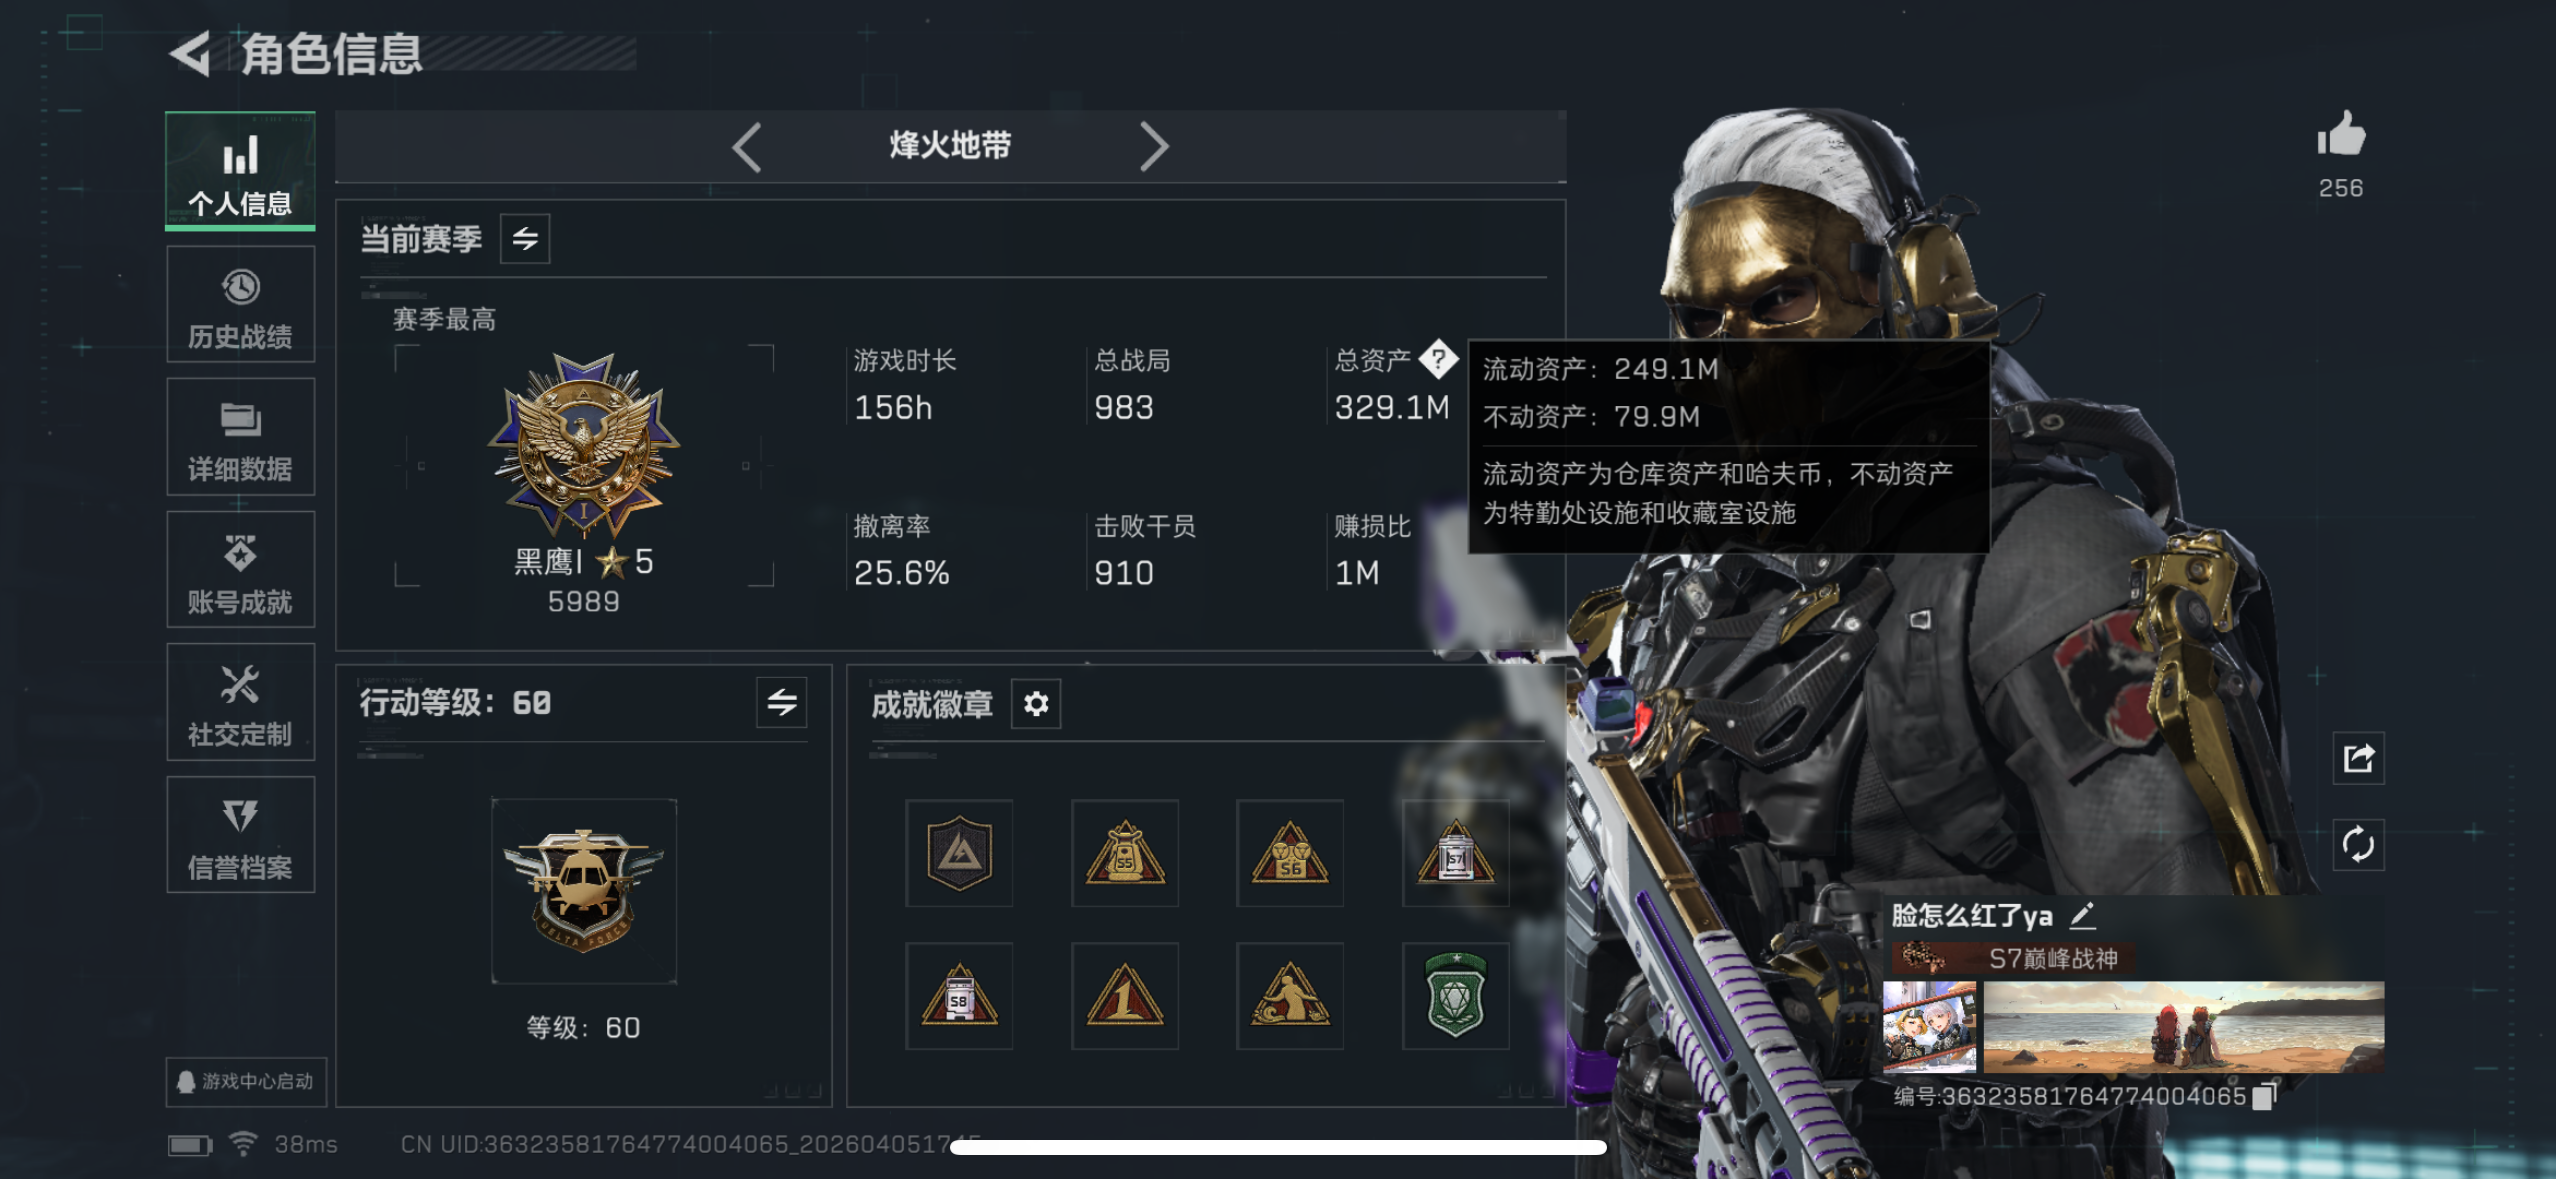Open the 社交定制 tab
Viewport: 2556px width, 1179px height.
[x=241, y=703]
